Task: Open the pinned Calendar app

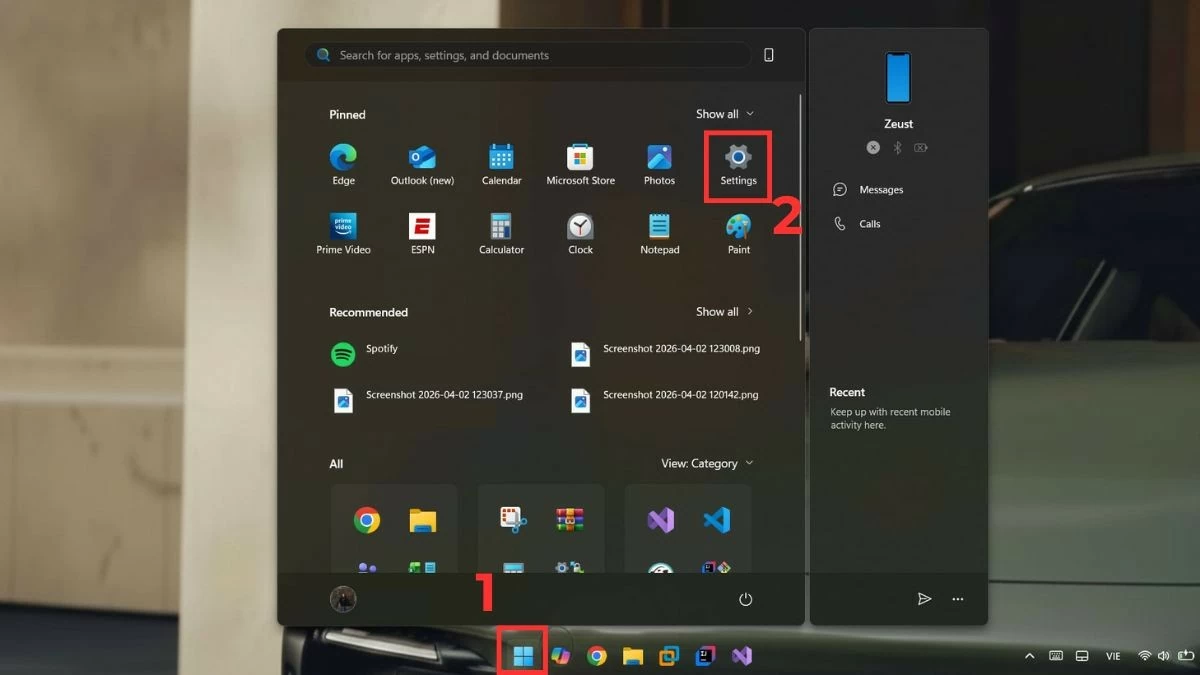Action: [x=501, y=165]
